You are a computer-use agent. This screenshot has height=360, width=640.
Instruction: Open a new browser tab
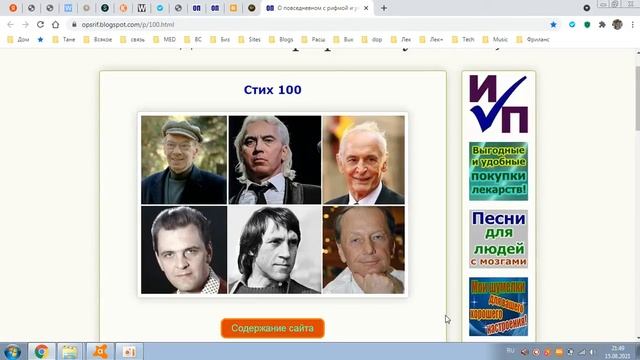384,8
